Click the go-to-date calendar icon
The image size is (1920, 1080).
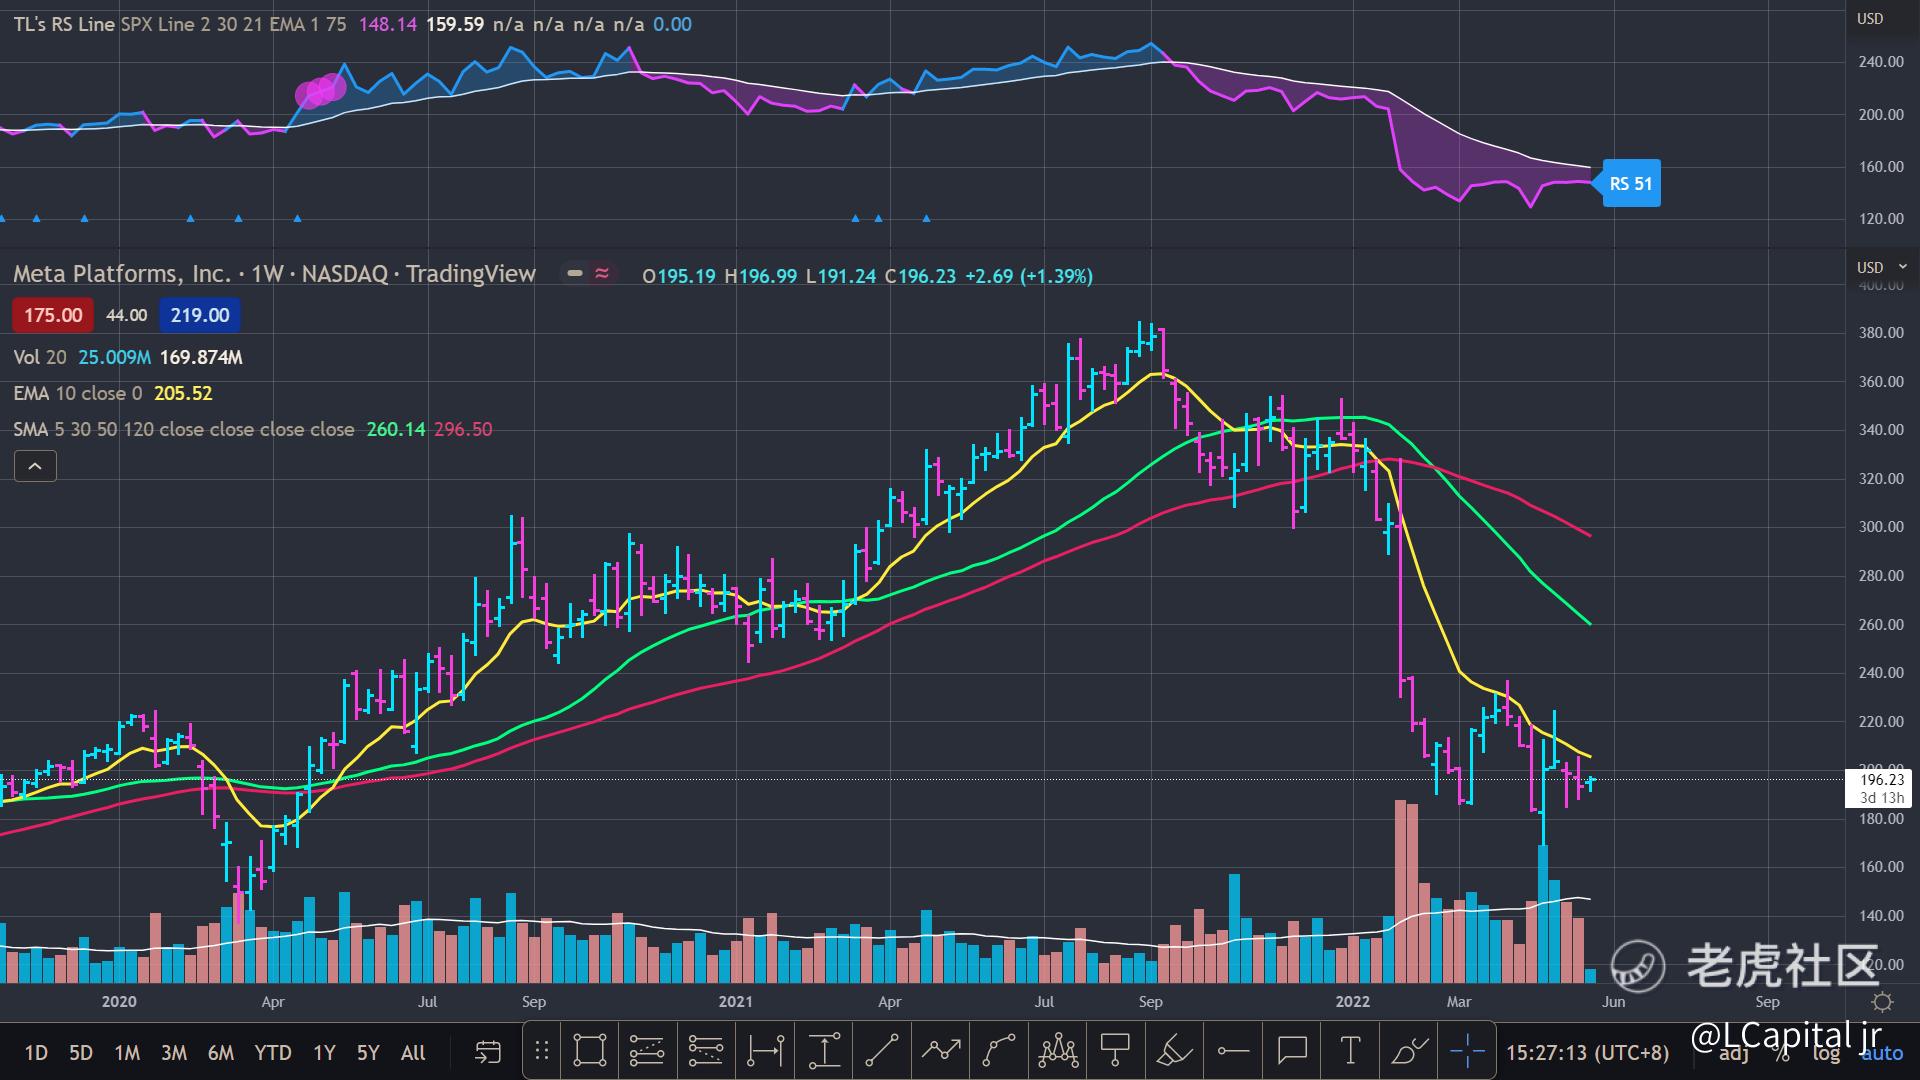coord(487,1052)
